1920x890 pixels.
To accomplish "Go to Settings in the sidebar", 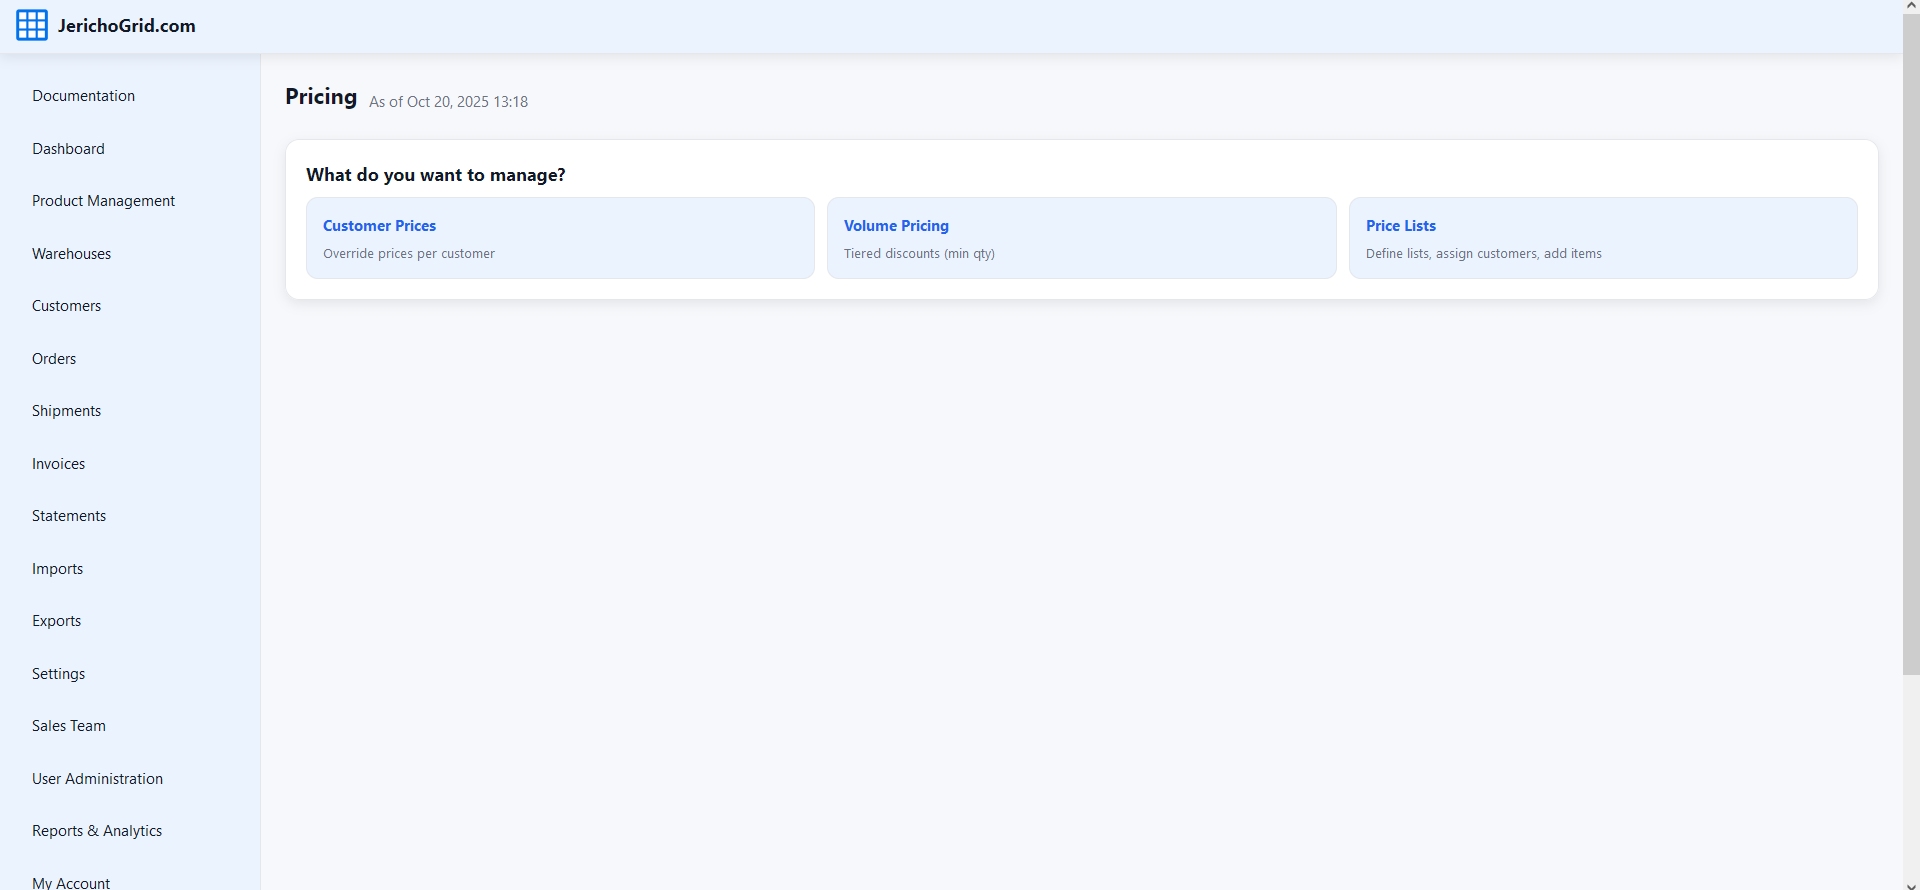I will coord(58,674).
